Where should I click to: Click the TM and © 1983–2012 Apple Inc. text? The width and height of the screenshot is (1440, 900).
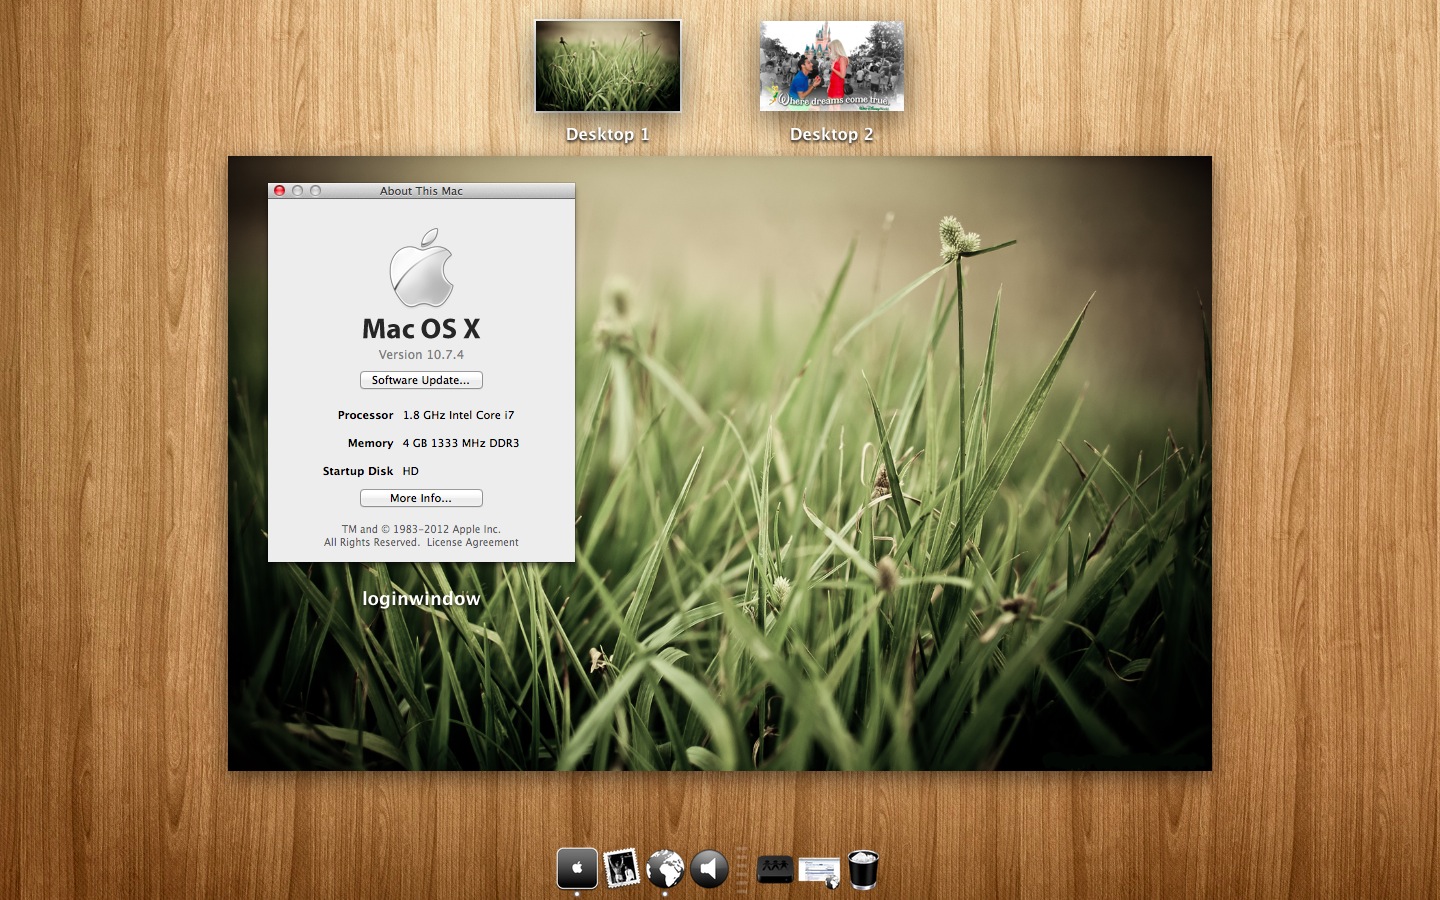click(421, 530)
